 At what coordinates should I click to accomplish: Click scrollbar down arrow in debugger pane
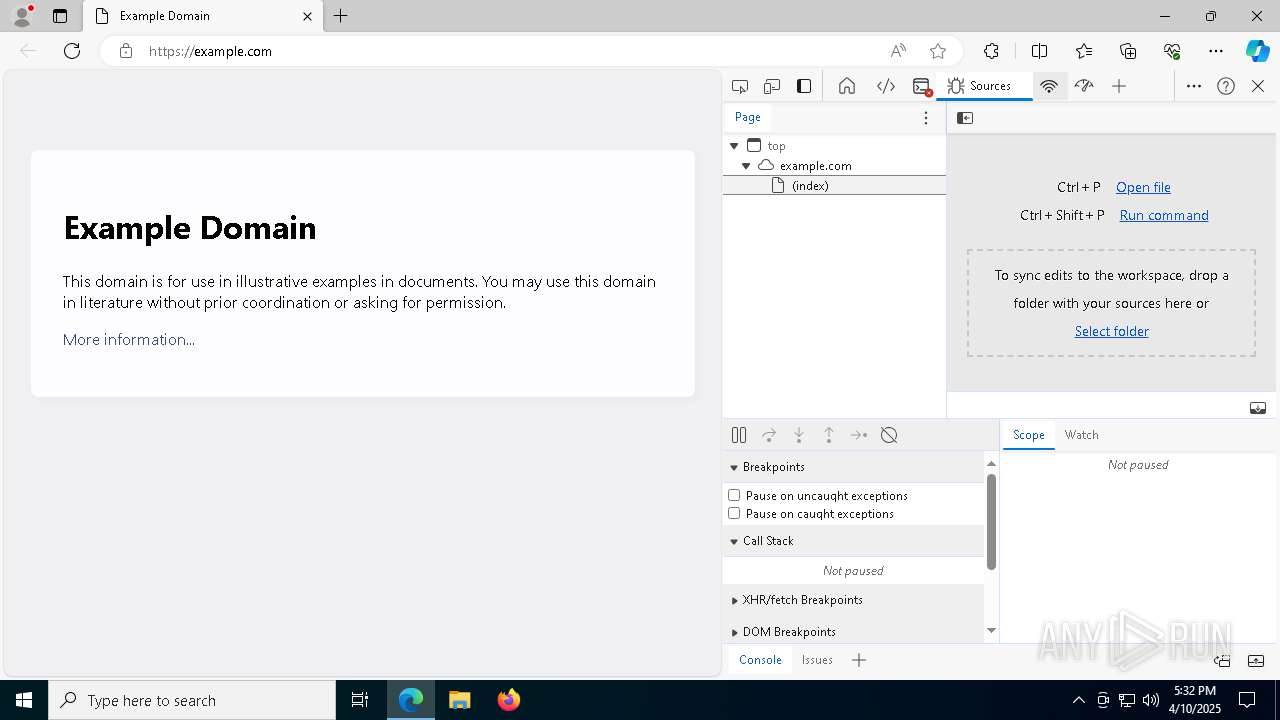(991, 630)
